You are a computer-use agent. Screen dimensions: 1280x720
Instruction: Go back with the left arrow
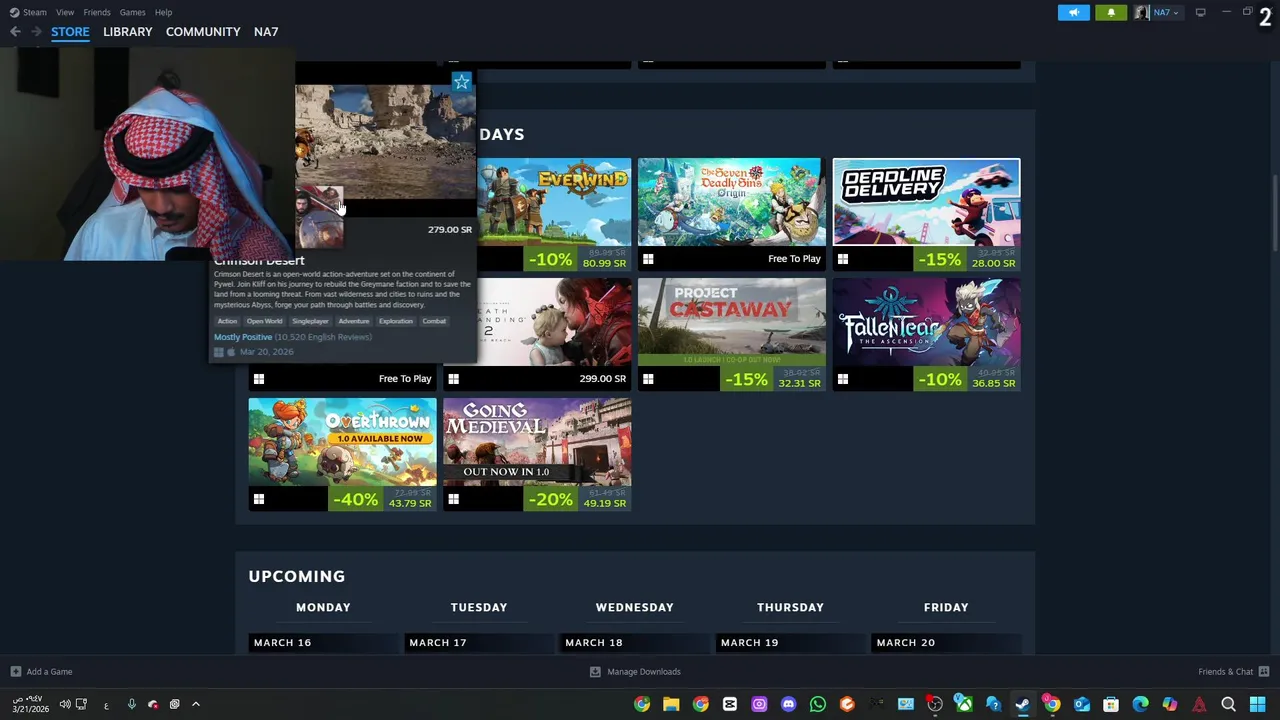point(15,32)
